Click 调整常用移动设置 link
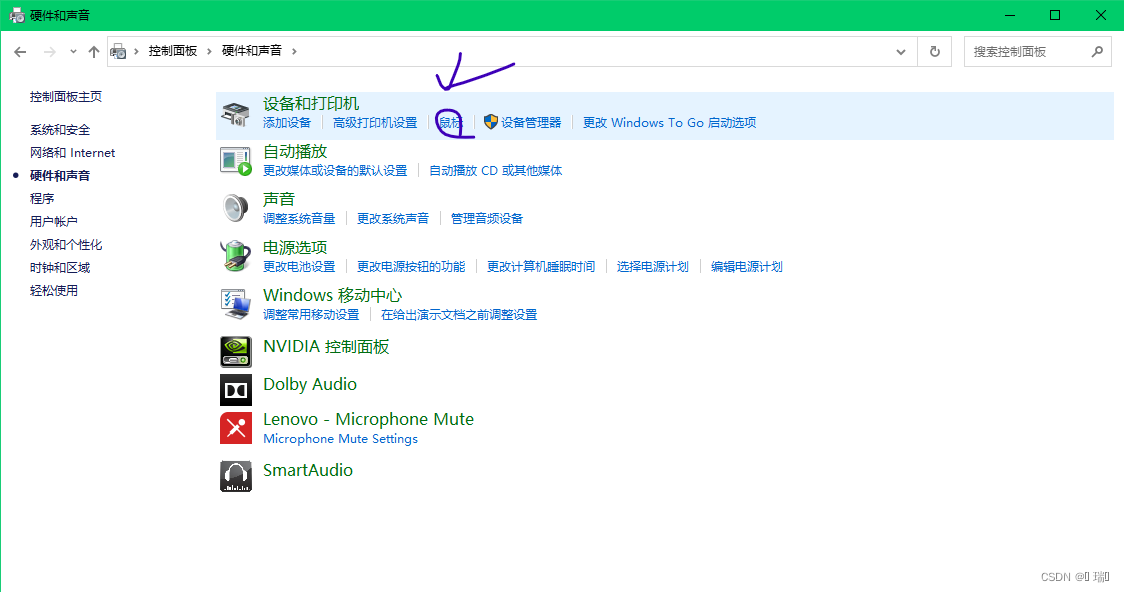1124x592 pixels. [x=311, y=315]
